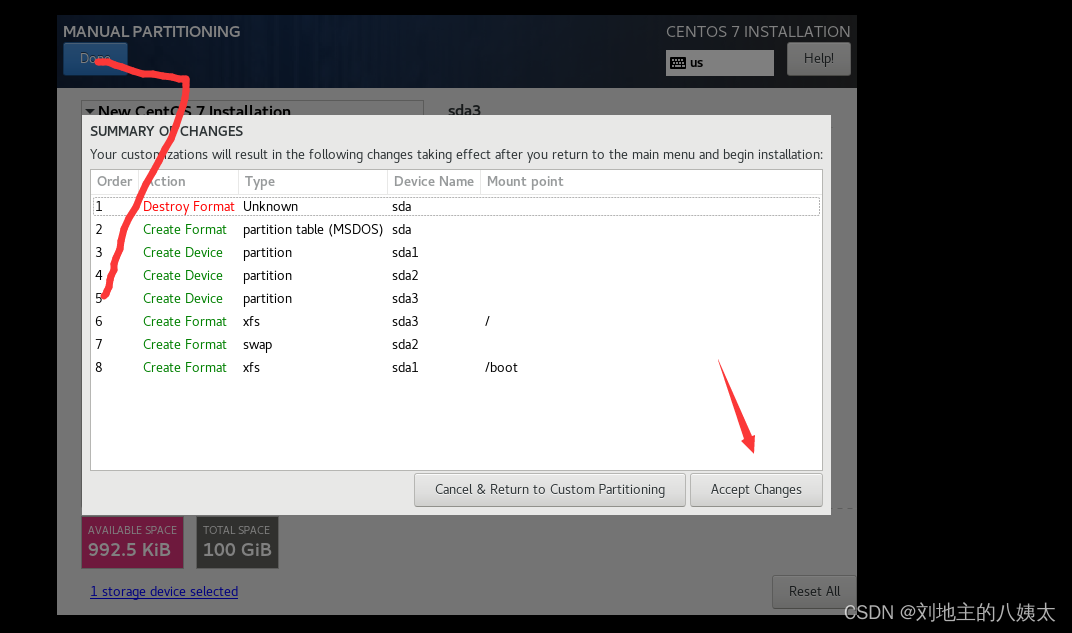This screenshot has height=633, width=1072.
Task: Click the swap type cell
Action: pos(257,345)
